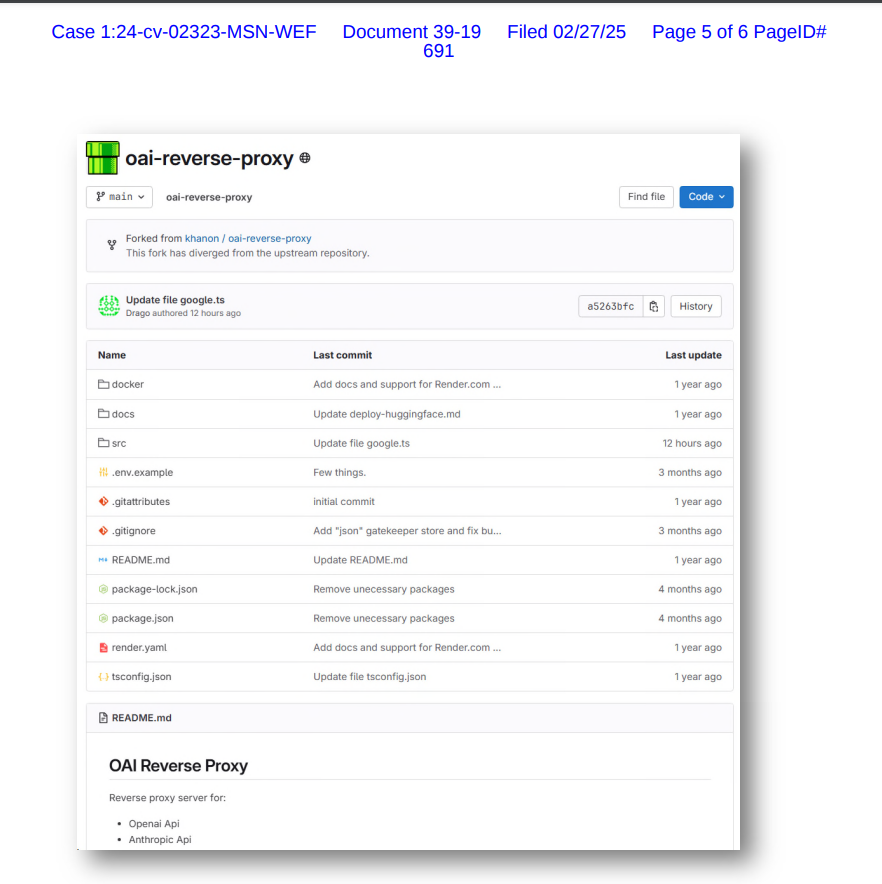
Task: Click the package.json node icon
Action: (103, 618)
